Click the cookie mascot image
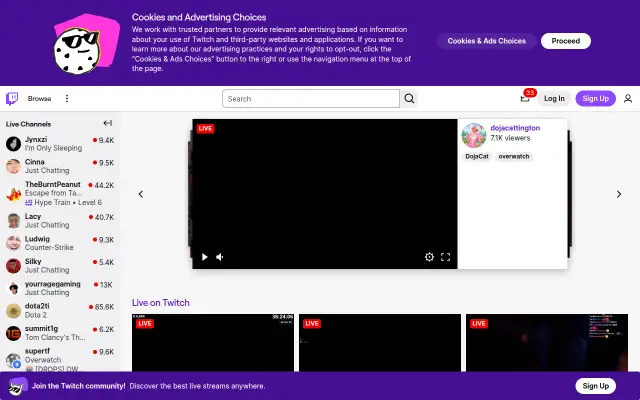The image size is (640, 400). [86, 44]
